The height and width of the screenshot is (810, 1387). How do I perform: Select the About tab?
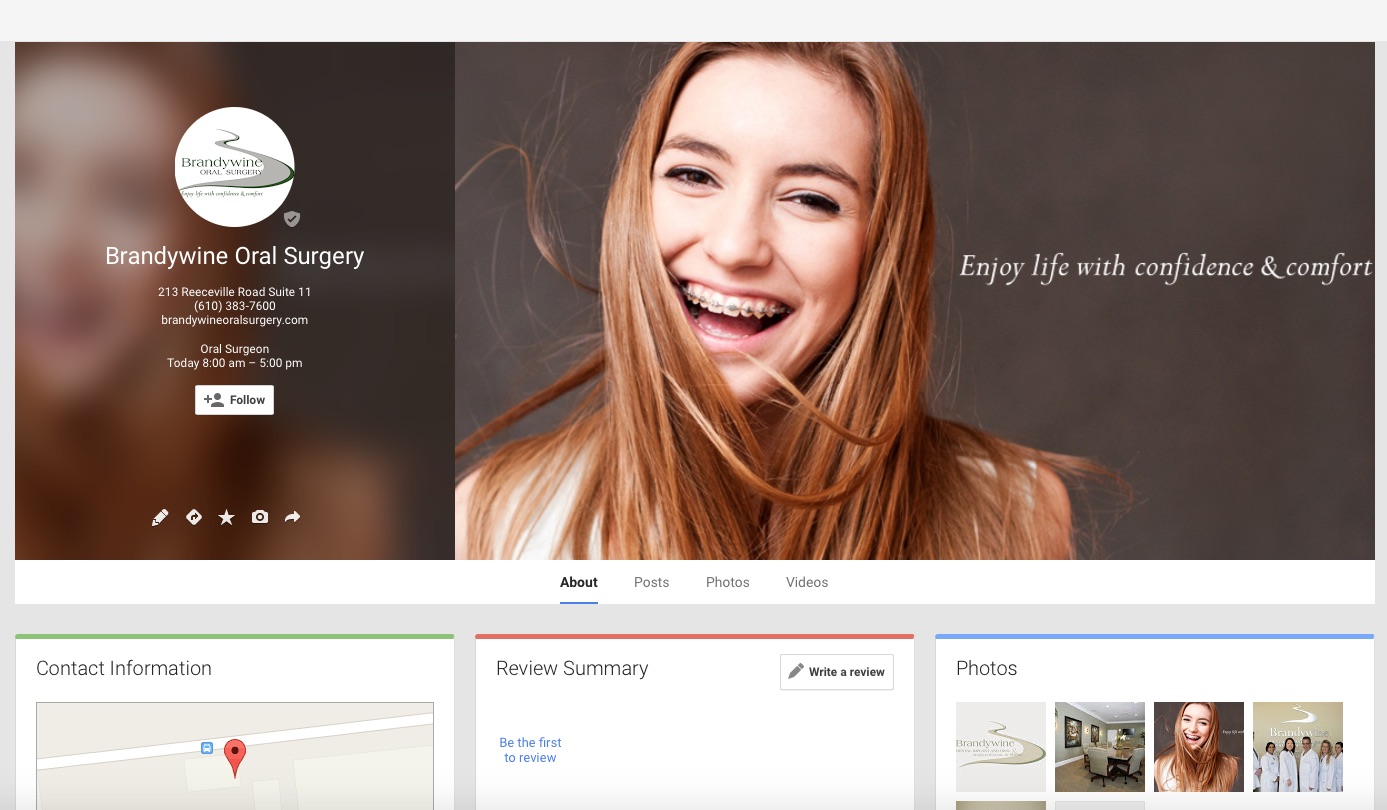point(579,582)
